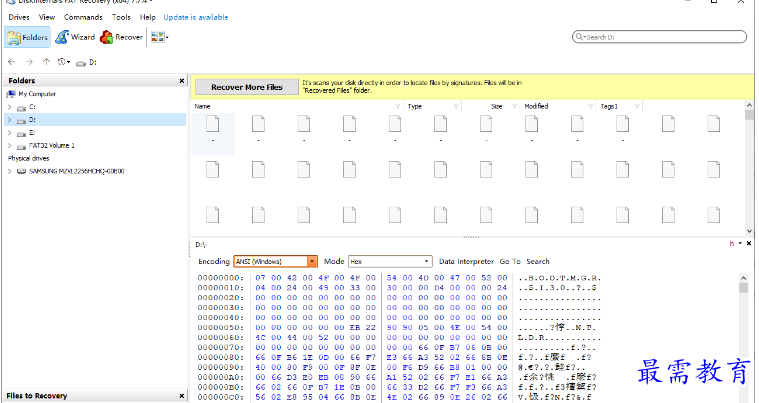Open the Type column filter

[x=456, y=106]
